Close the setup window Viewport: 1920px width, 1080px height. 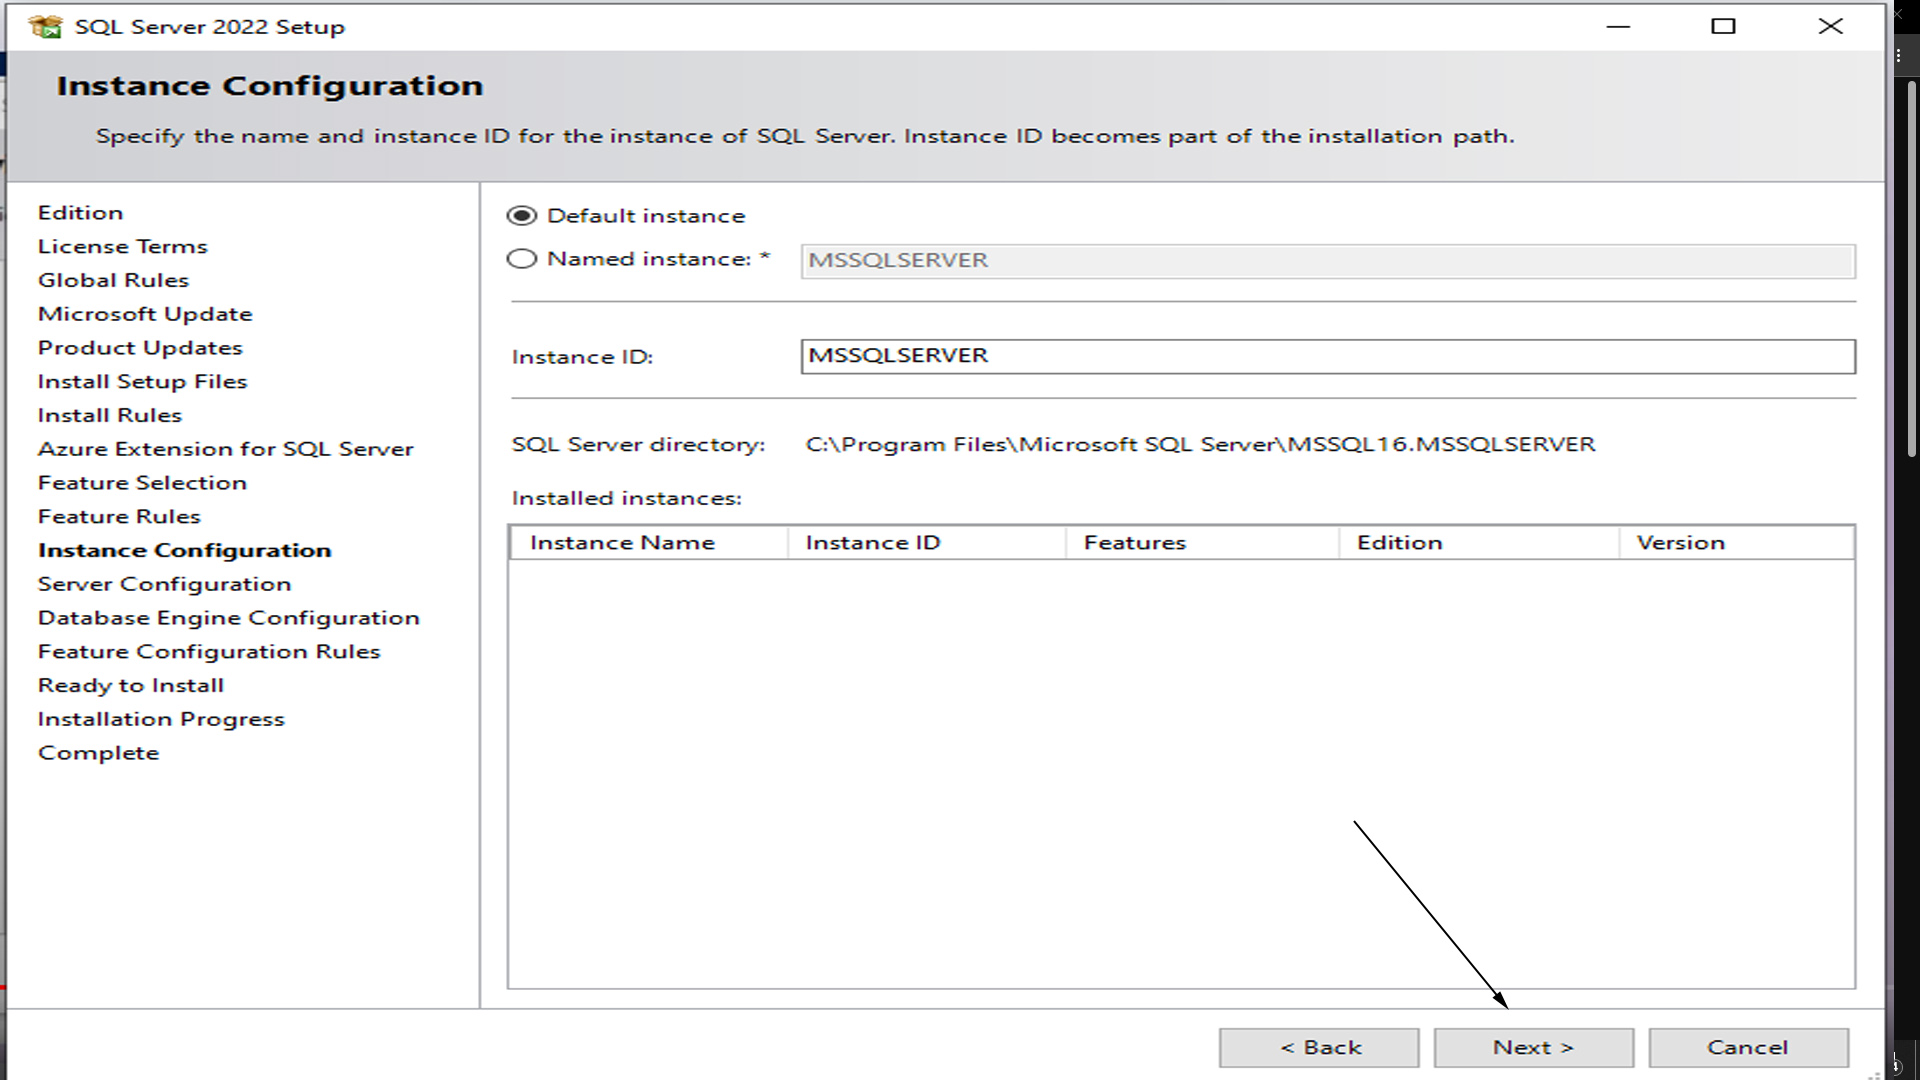click(x=1830, y=27)
